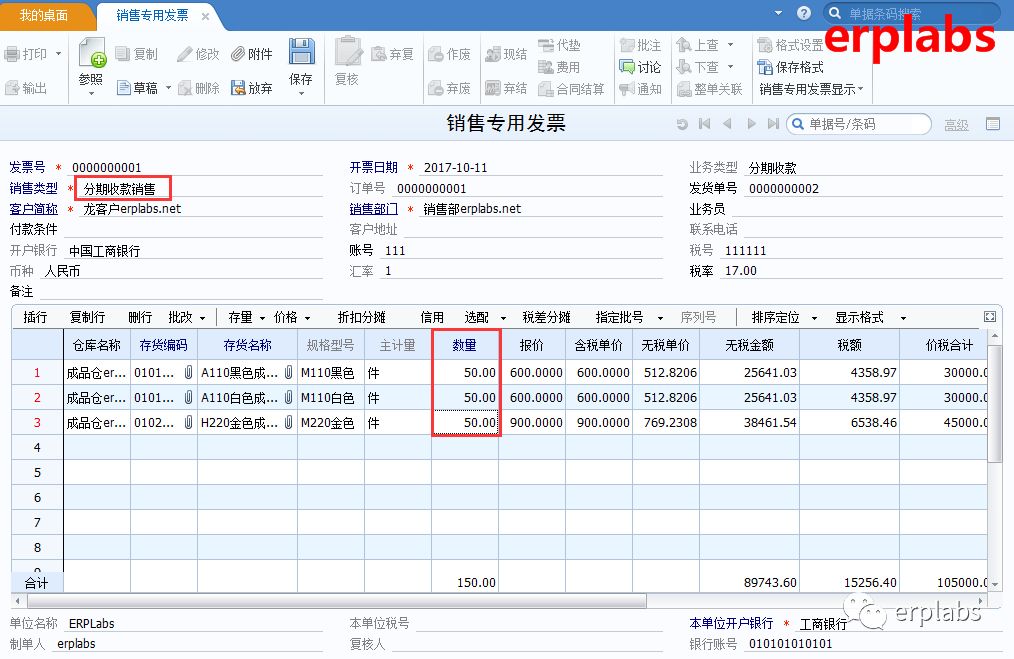Open 附件 attachments with paperclip icon
Viewport: 1014px width, 659px height.
tap(252, 54)
